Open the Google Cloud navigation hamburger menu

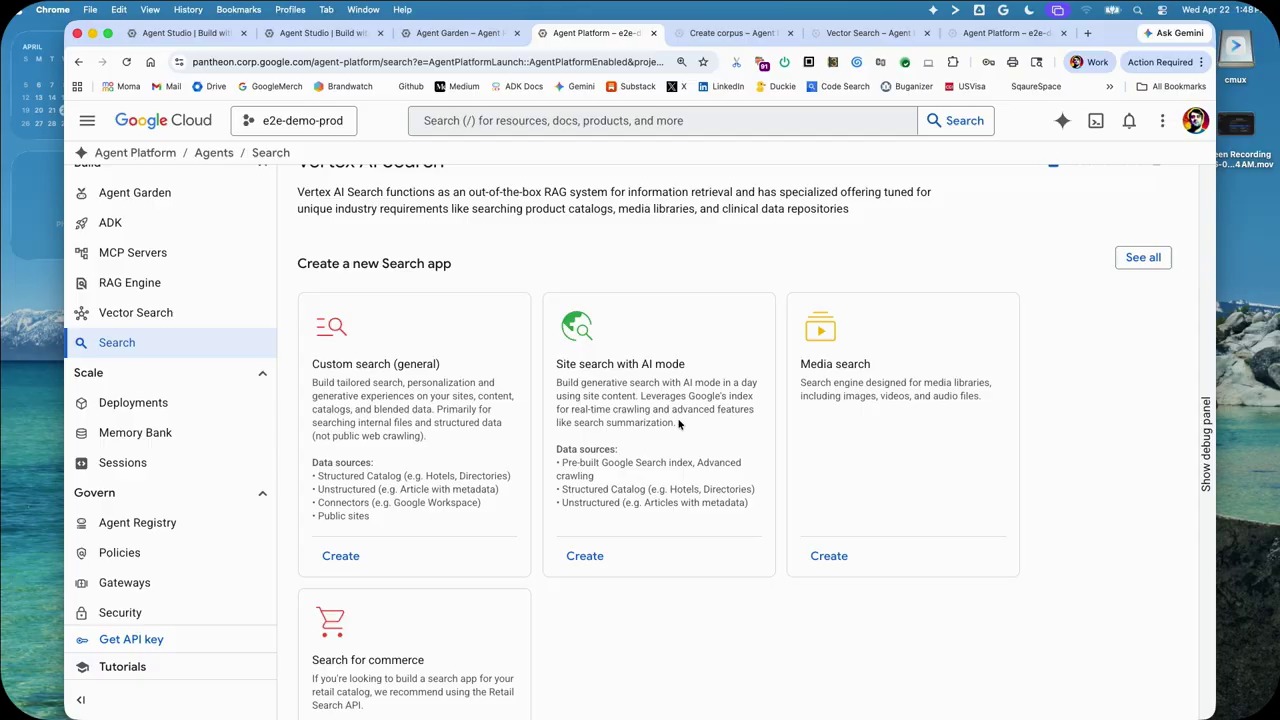click(87, 121)
